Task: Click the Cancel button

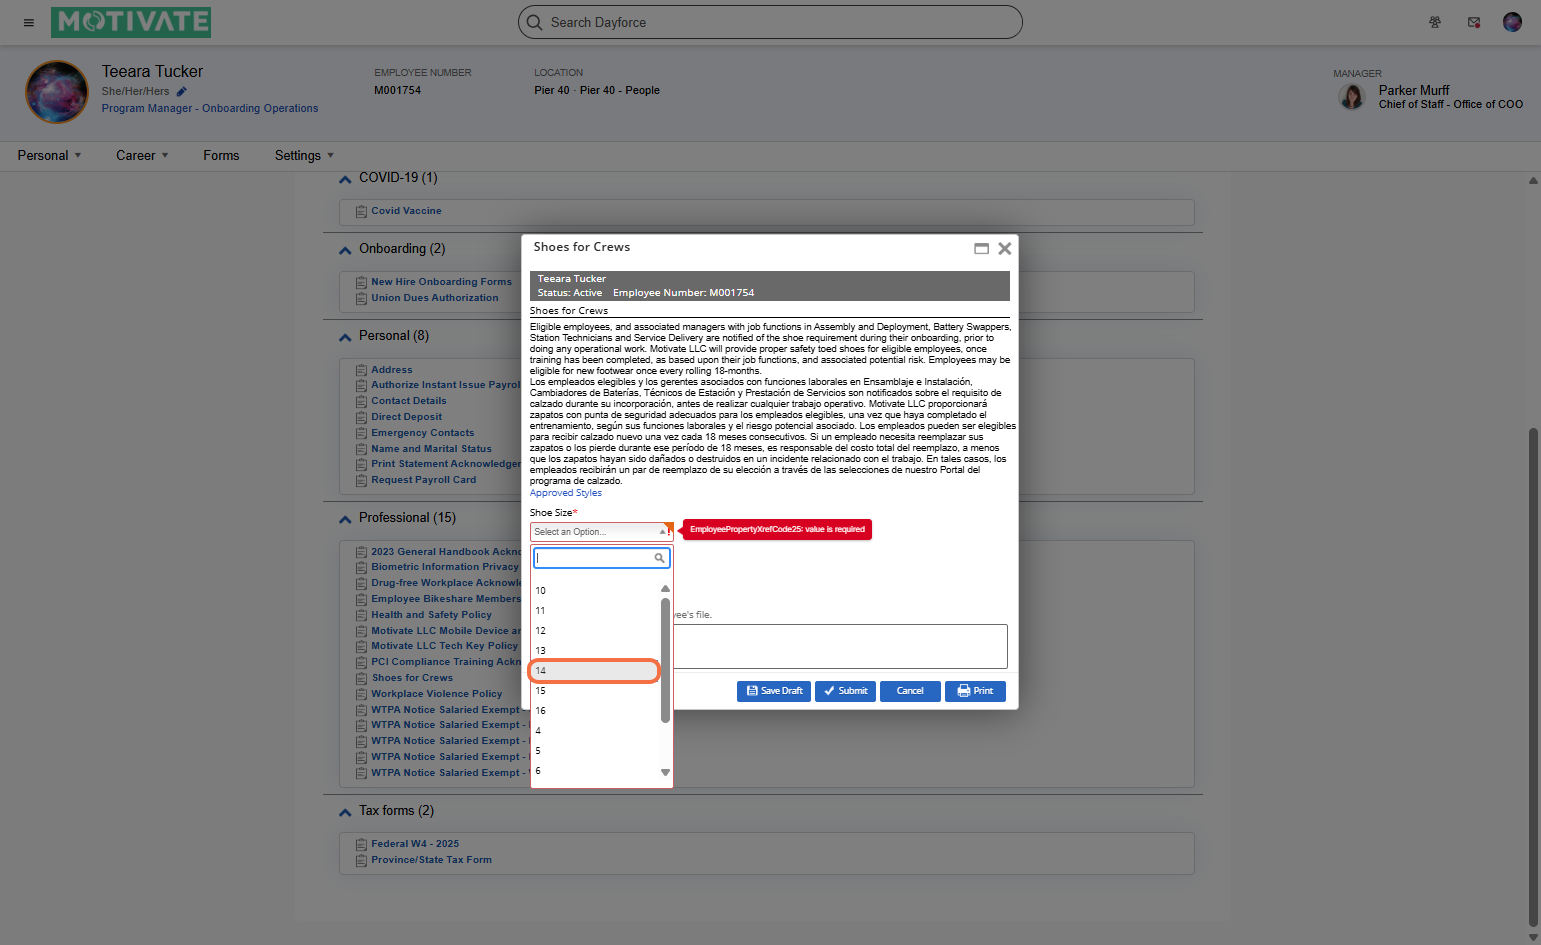Action: click(x=910, y=691)
